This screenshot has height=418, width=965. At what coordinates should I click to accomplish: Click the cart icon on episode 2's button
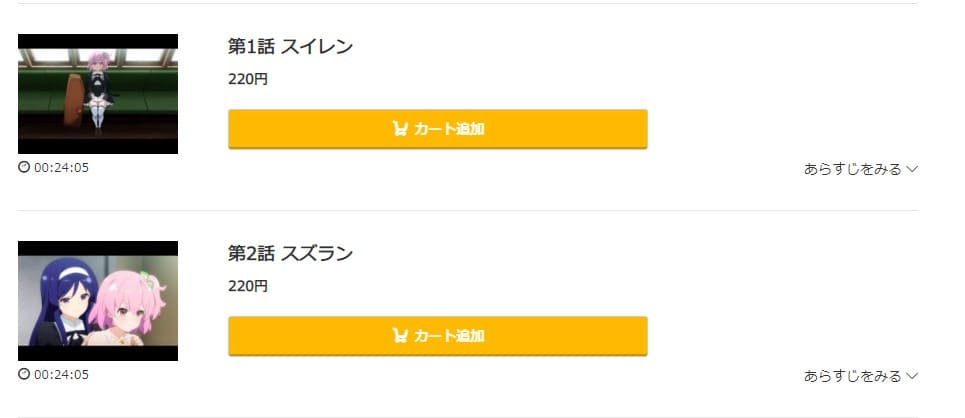coord(399,336)
